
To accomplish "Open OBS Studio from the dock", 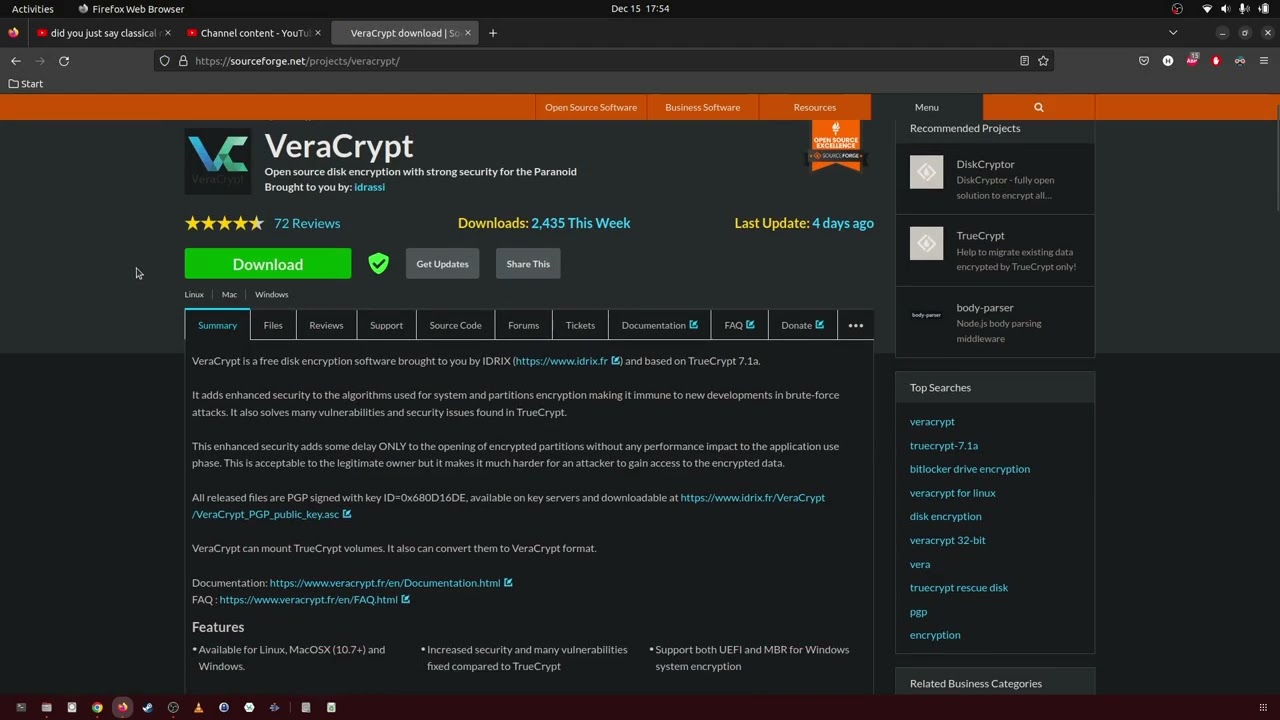I will click(x=173, y=707).
